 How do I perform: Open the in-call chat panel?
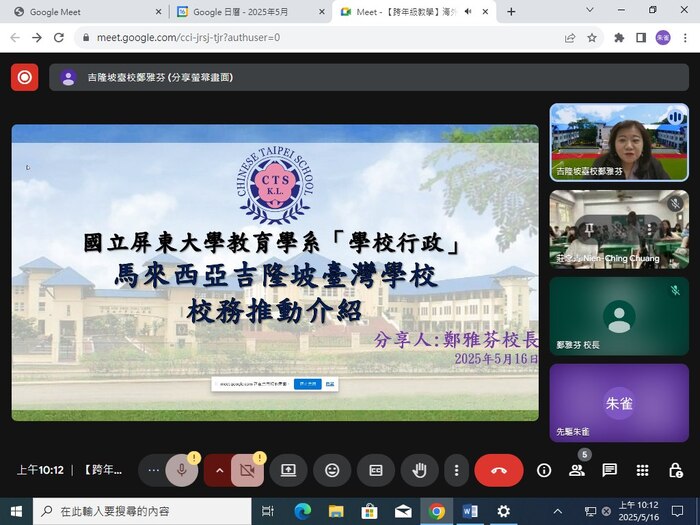click(x=609, y=470)
